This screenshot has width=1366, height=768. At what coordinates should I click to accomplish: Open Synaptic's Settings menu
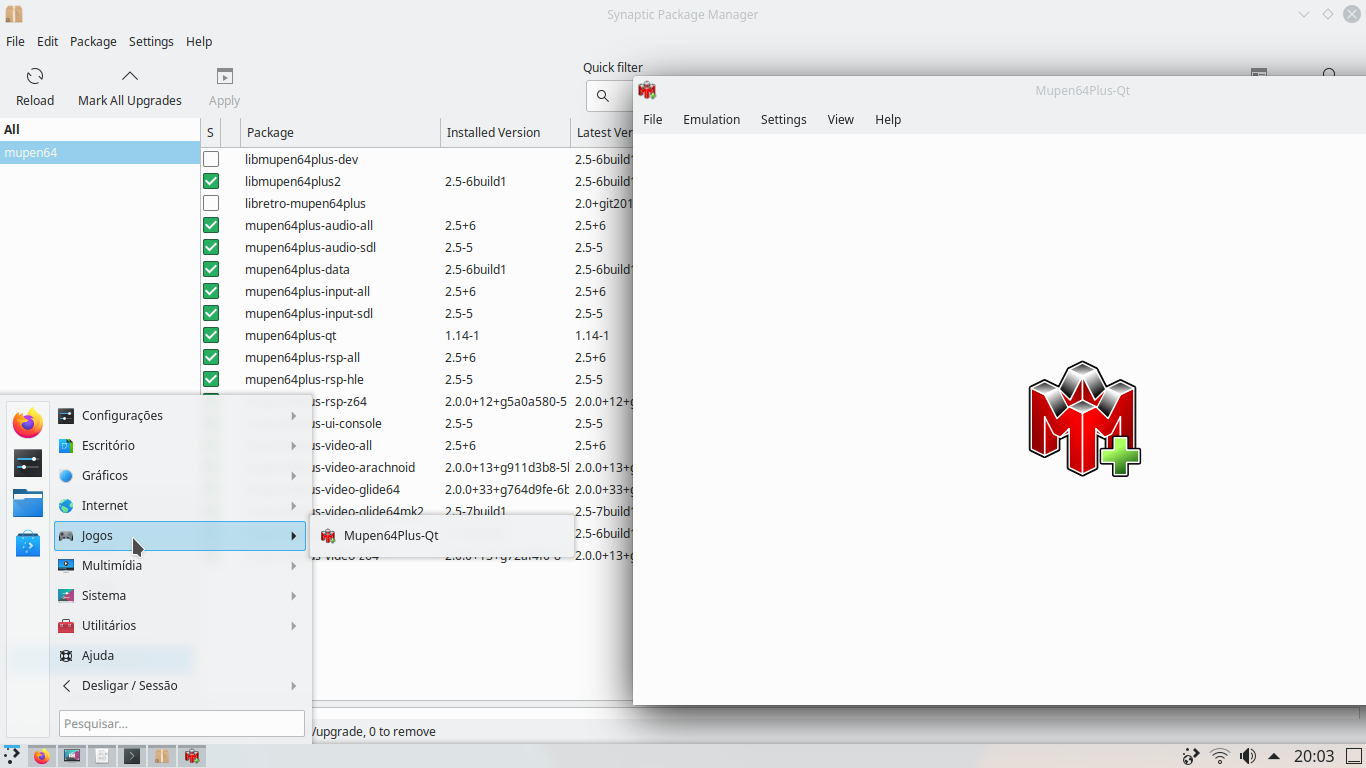click(151, 41)
